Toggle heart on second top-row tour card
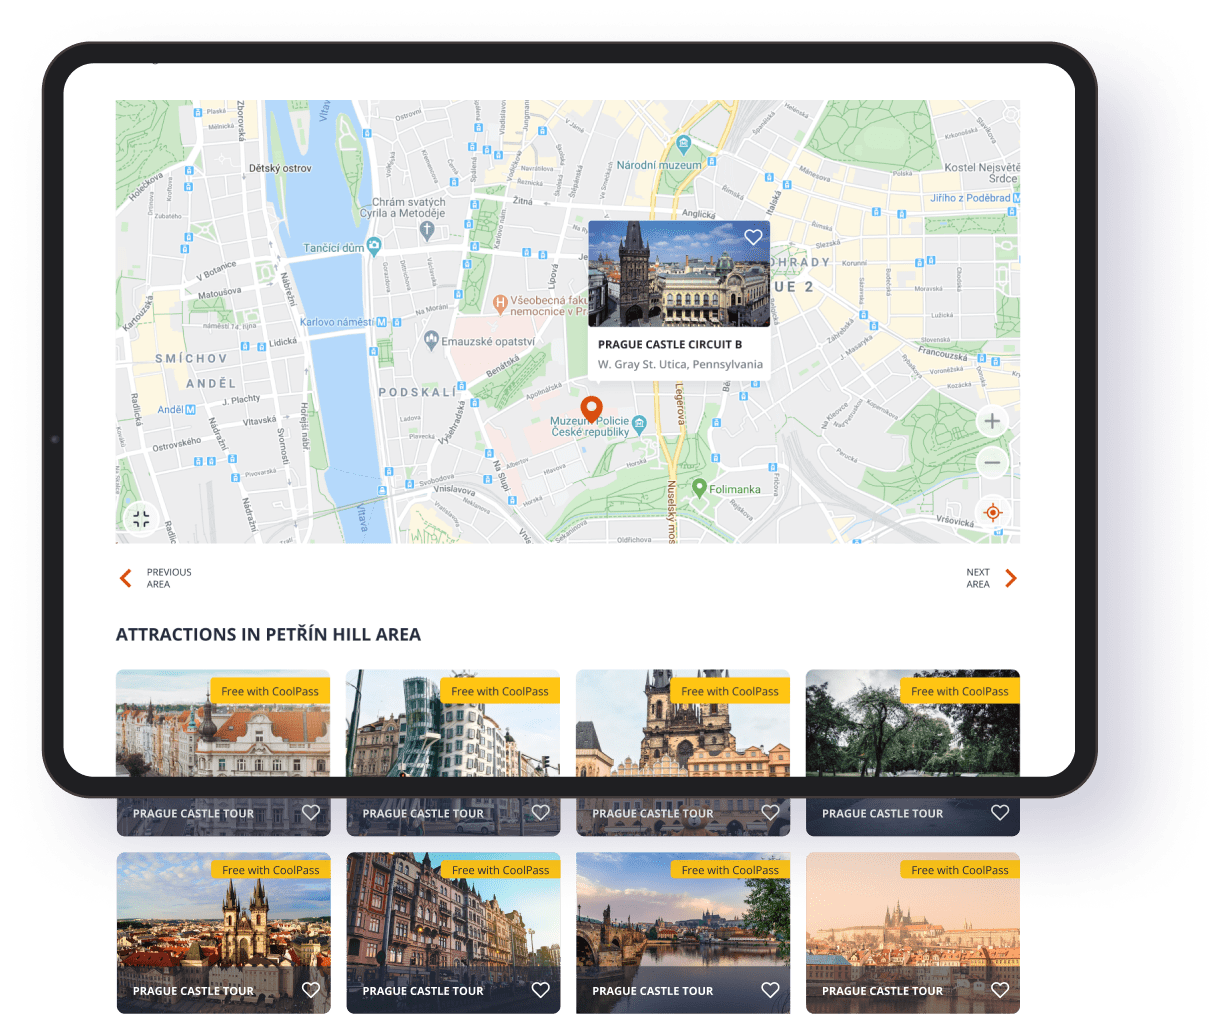This screenshot has height=1014, width=1218. click(x=541, y=813)
